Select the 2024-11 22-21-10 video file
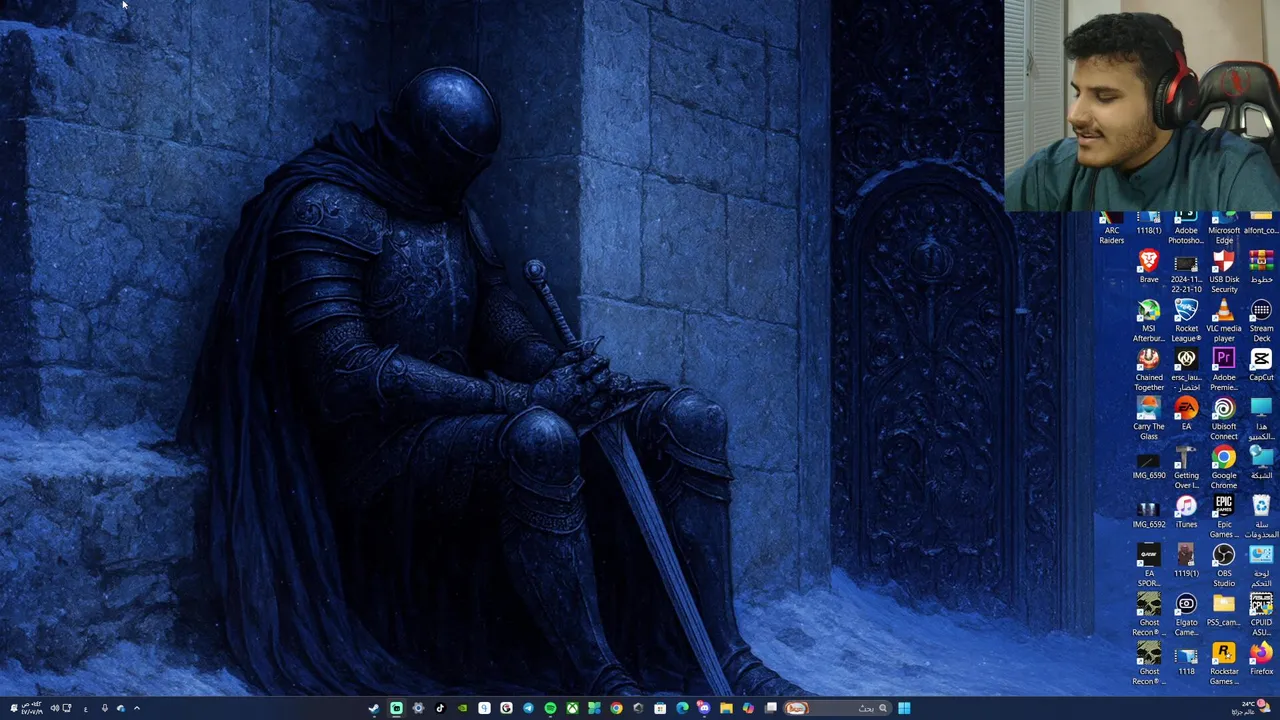The height and width of the screenshot is (720, 1280). point(1186,272)
